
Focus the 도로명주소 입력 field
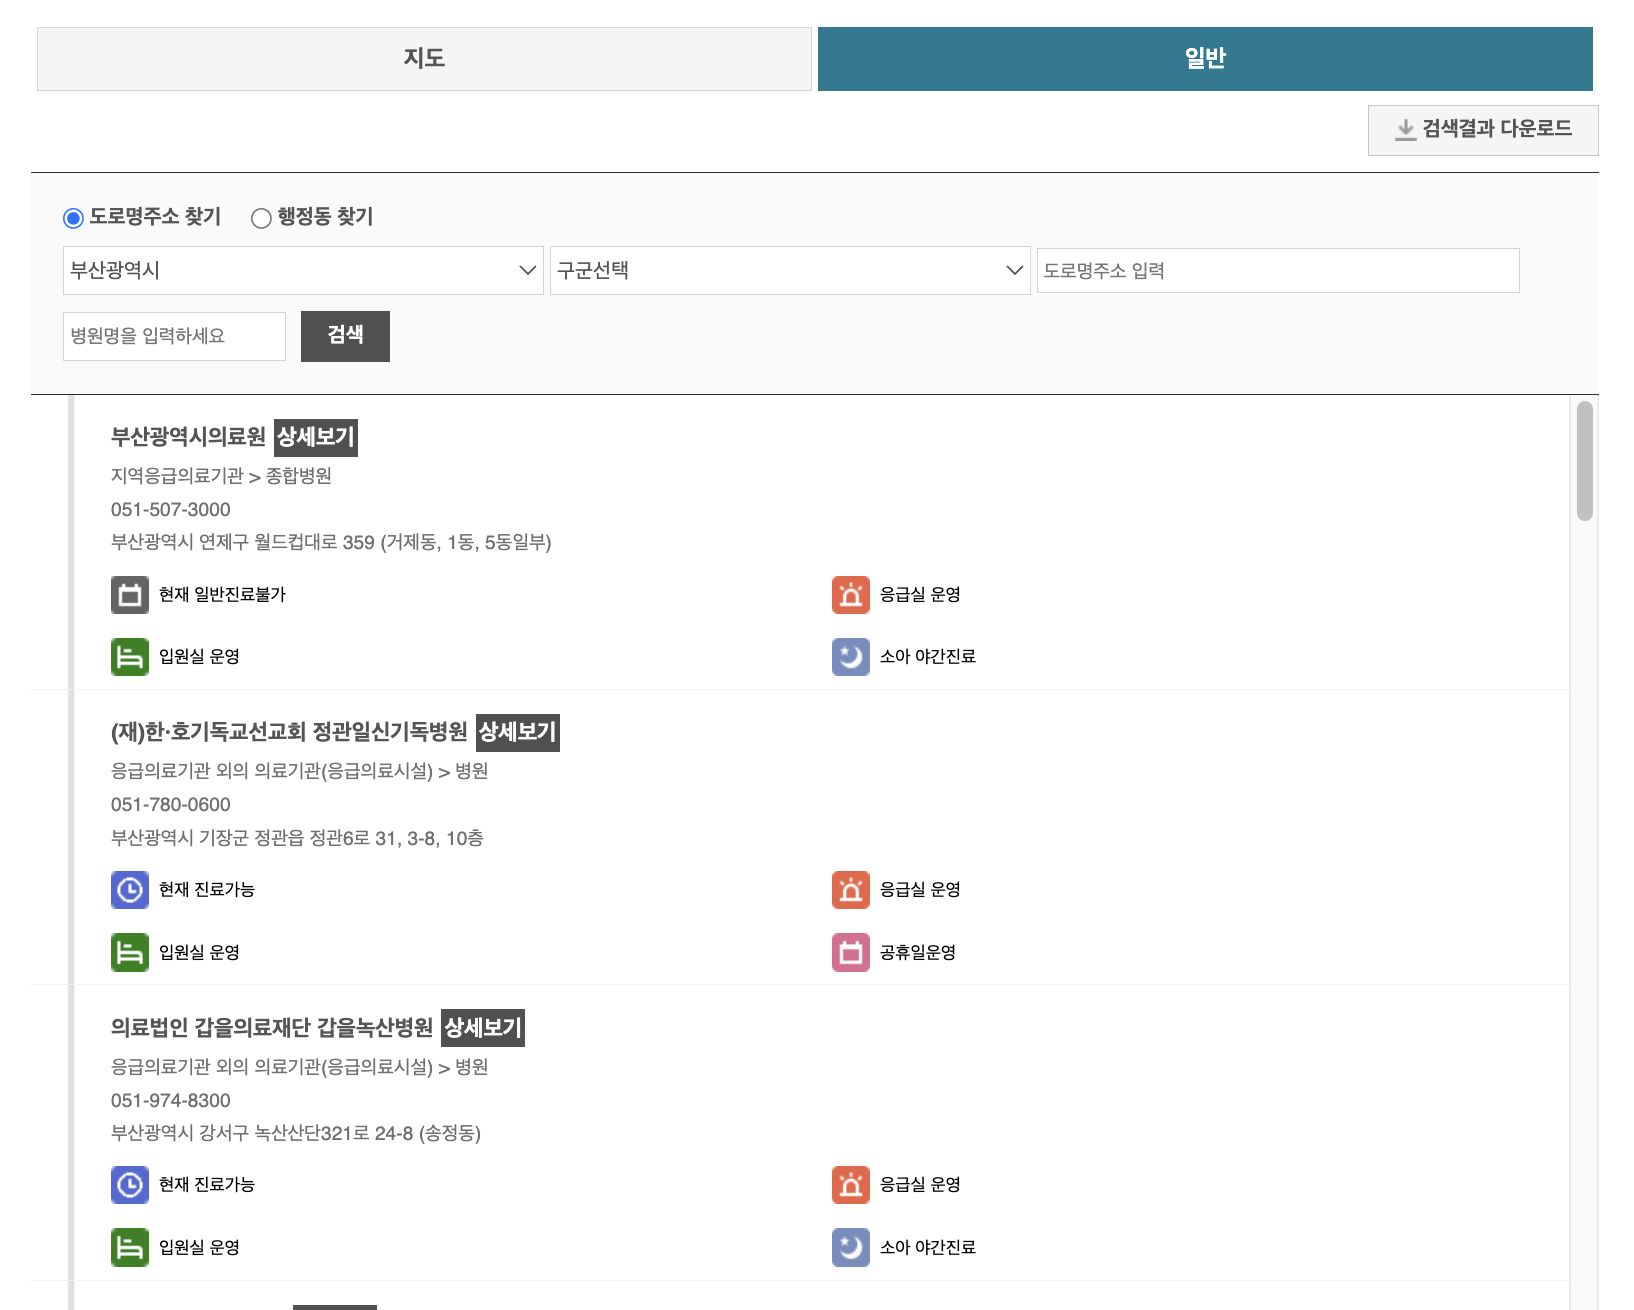[x=1278, y=270]
